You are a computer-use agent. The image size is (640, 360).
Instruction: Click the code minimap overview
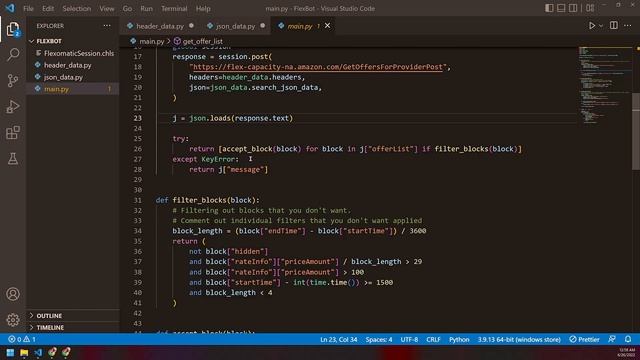(605, 85)
